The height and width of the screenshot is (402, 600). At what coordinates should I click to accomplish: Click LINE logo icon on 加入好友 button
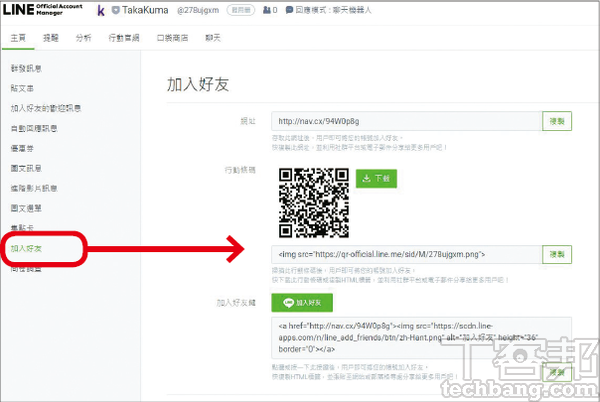tap(289, 303)
